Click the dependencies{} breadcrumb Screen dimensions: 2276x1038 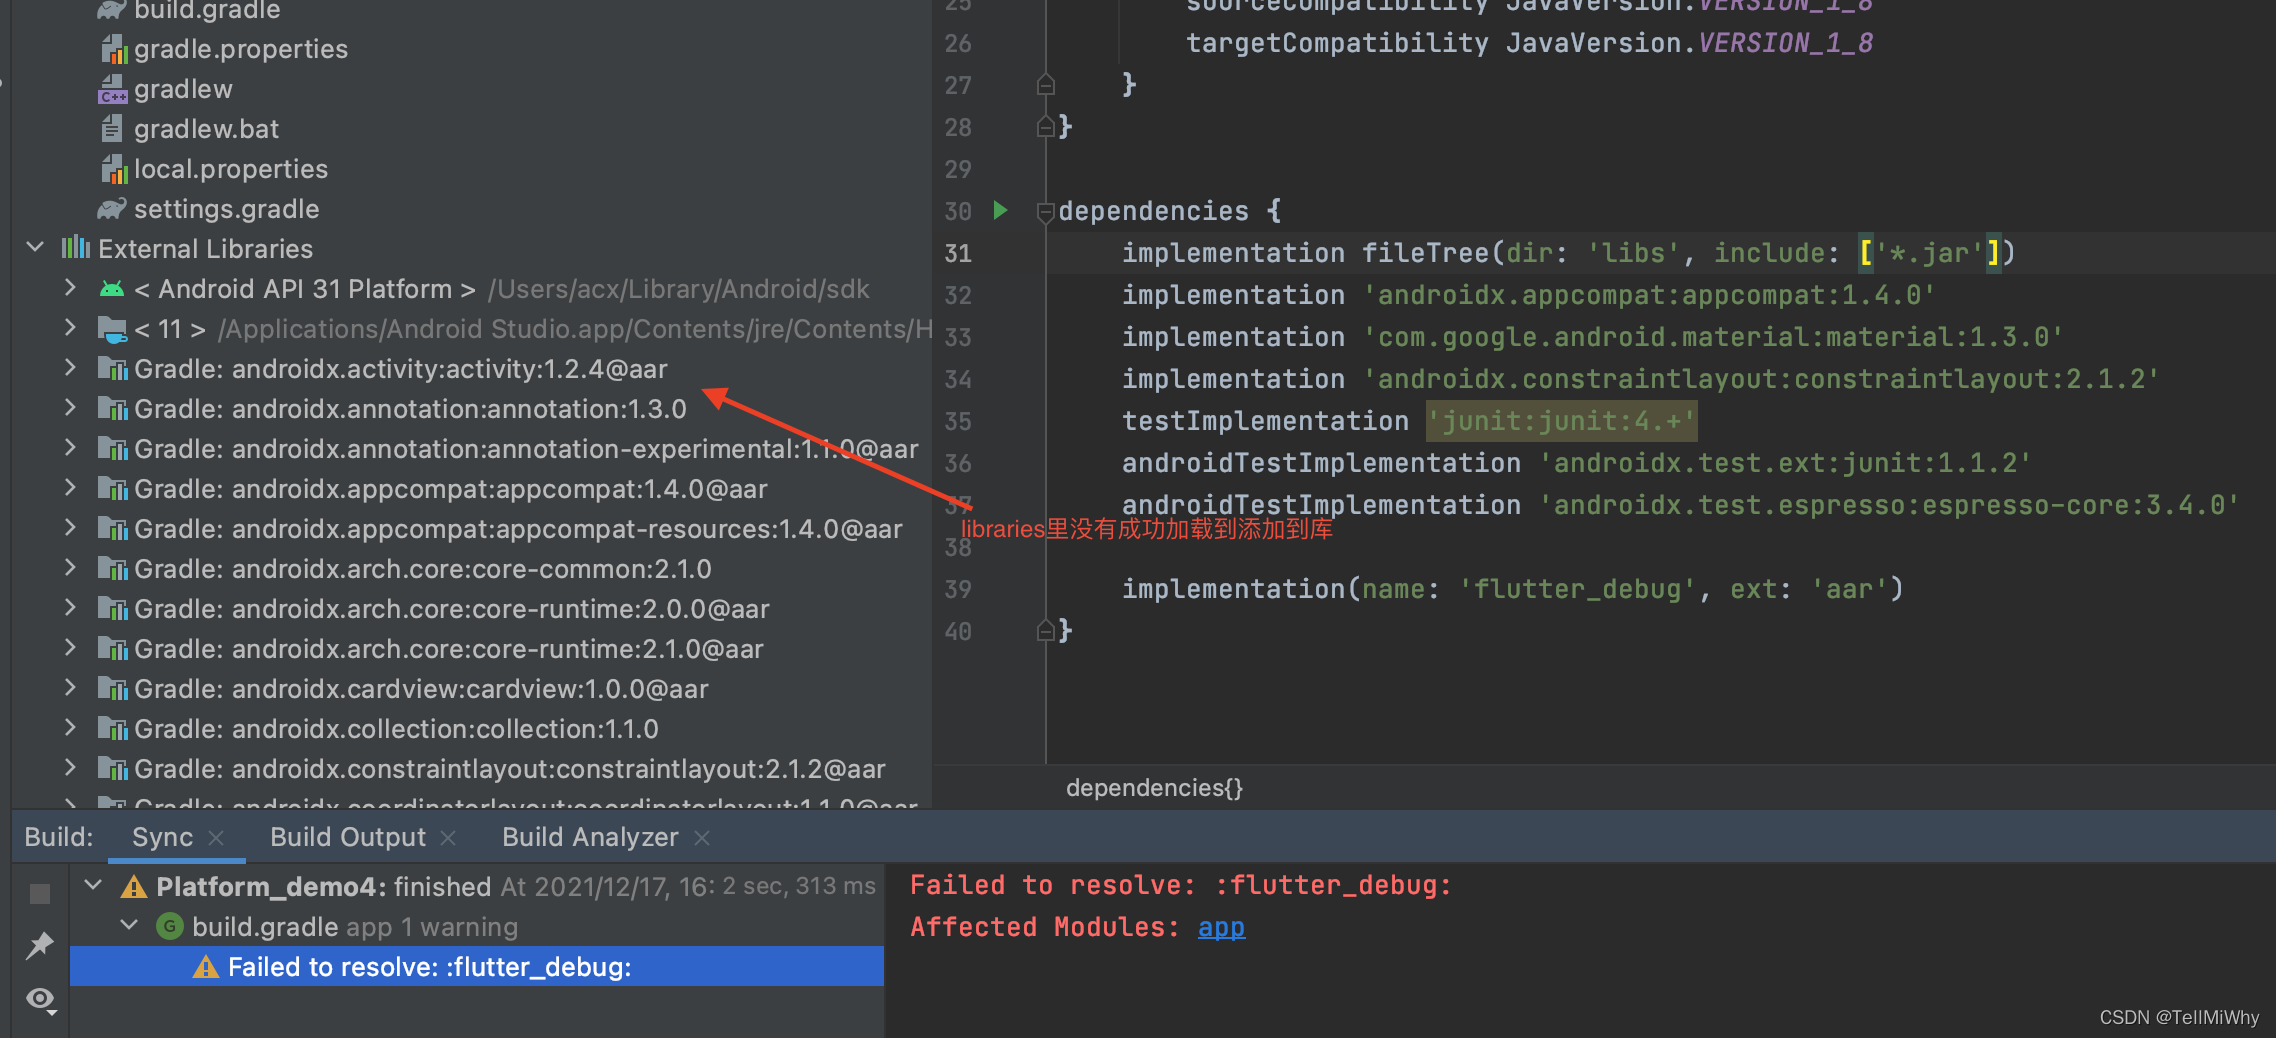(1154, 788)
